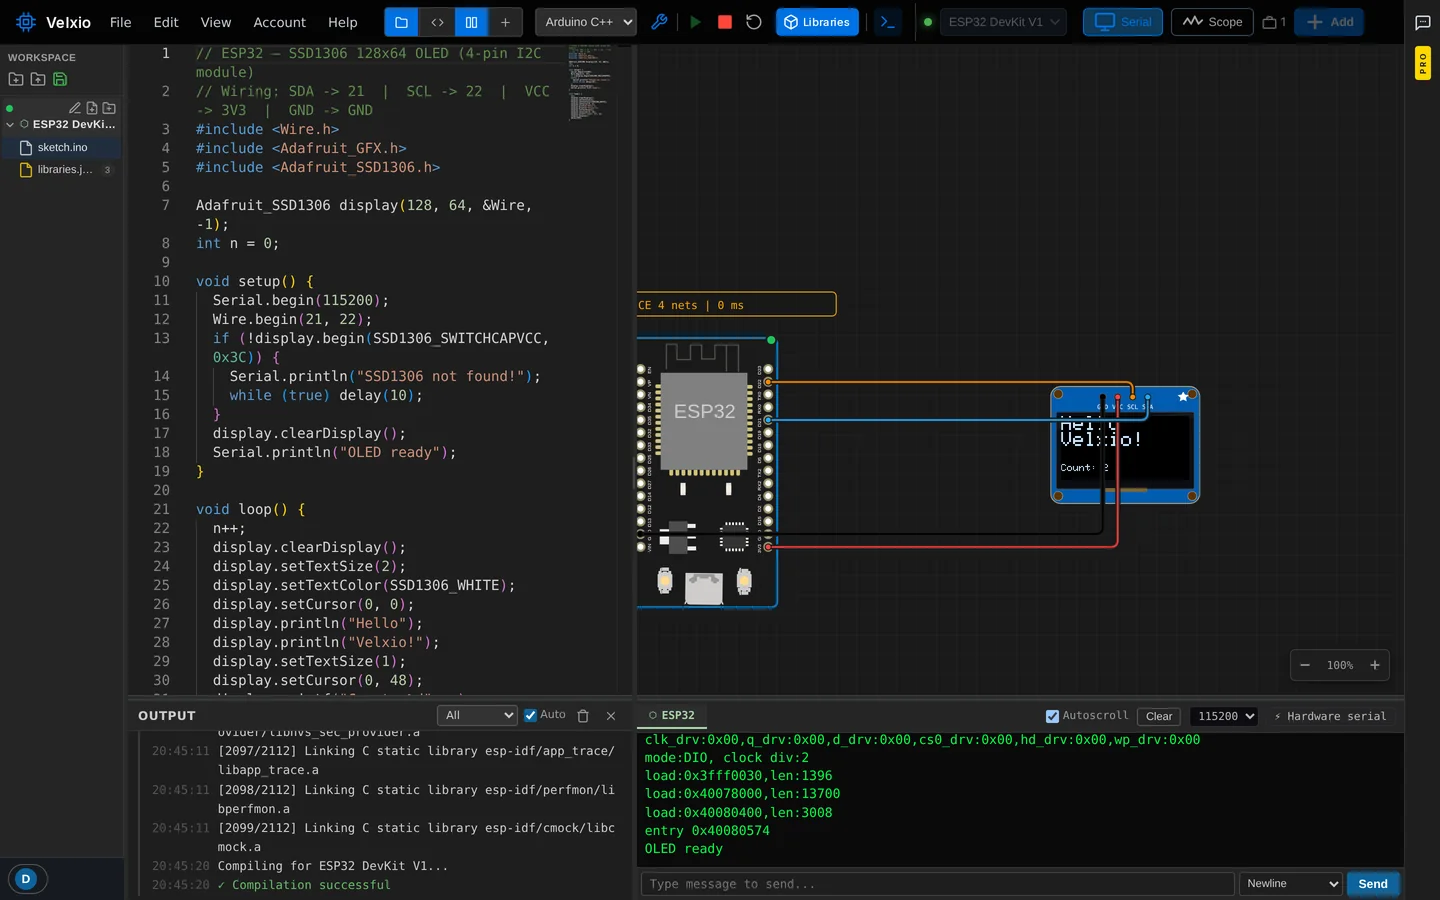Open the Help menu
The image size is (1440, 900).
(342, 22)
